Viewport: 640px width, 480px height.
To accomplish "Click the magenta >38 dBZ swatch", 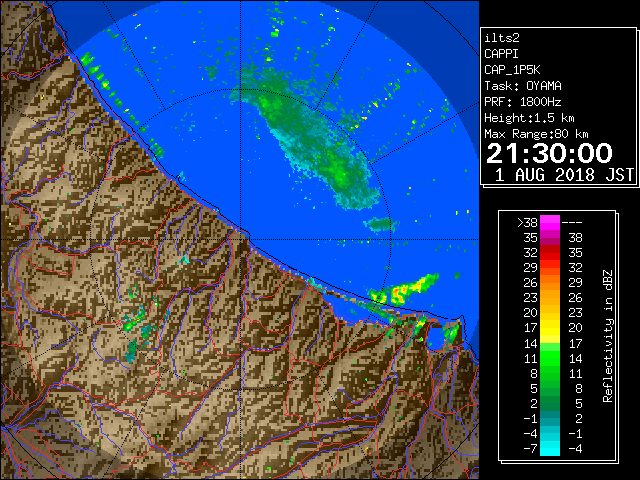I will point(550,222).
